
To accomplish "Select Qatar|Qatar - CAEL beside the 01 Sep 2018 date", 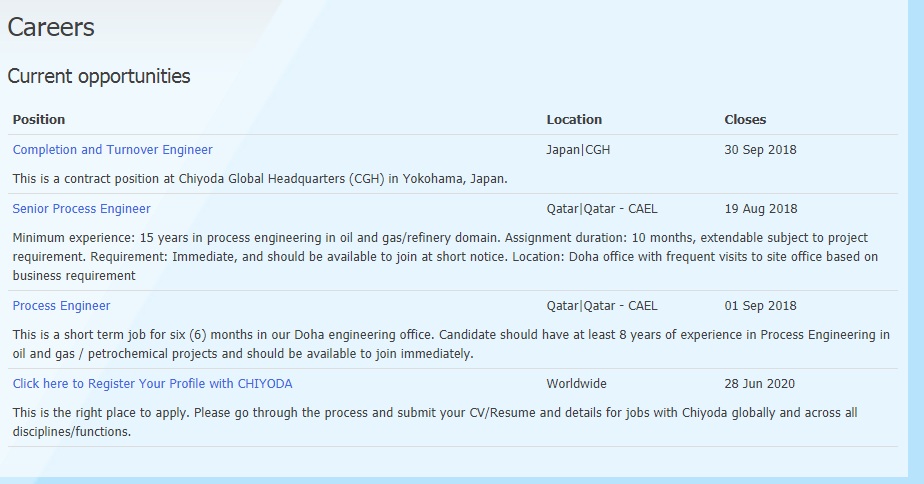I will (602, 306).
